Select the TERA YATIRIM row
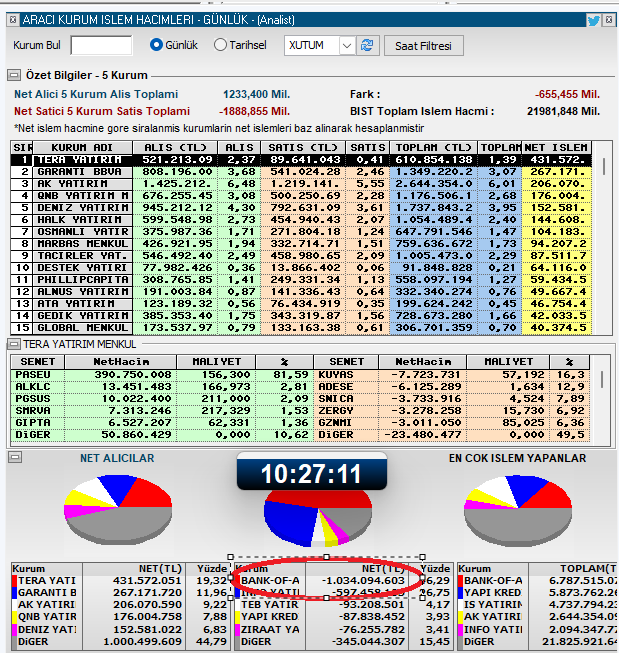This screenshot has width=619, height=653. (x=301, y=160)
